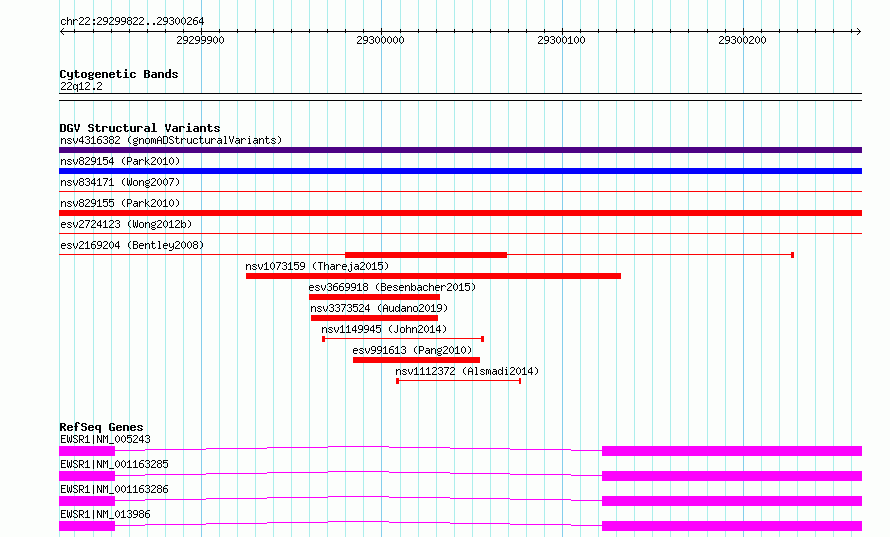Viewport: 890px width, 537px height.
Task: Select the esv991613 (Pang2010) red bar
Action: point(416,360)
